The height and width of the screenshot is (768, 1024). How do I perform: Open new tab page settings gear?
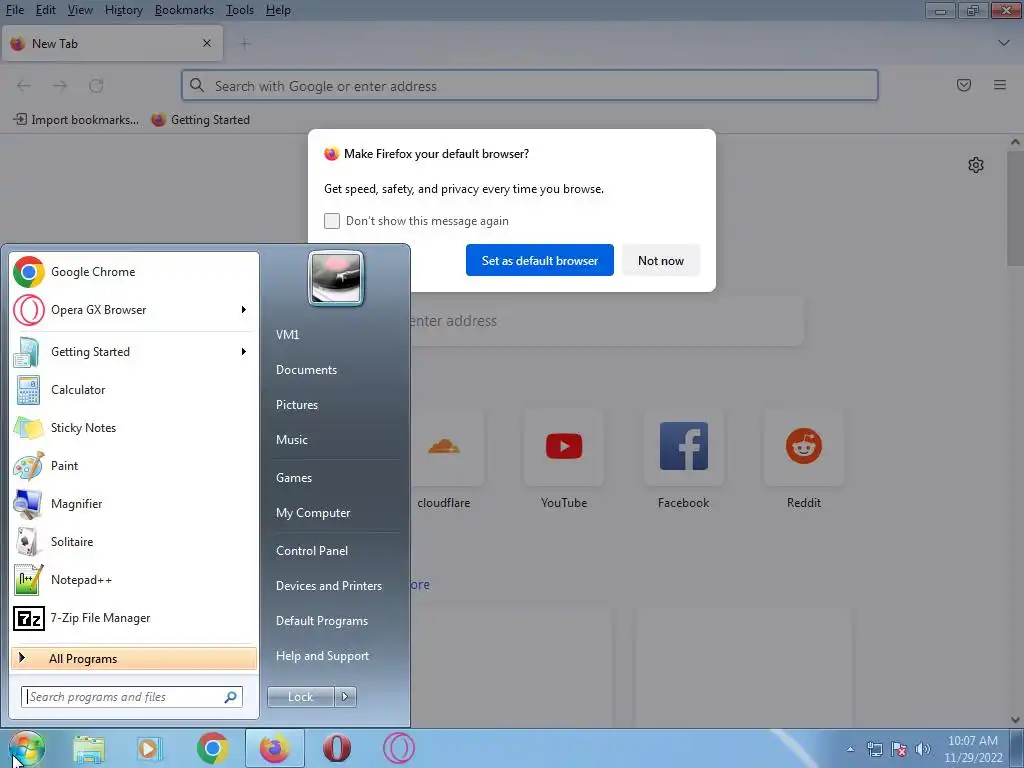point(976,165)
